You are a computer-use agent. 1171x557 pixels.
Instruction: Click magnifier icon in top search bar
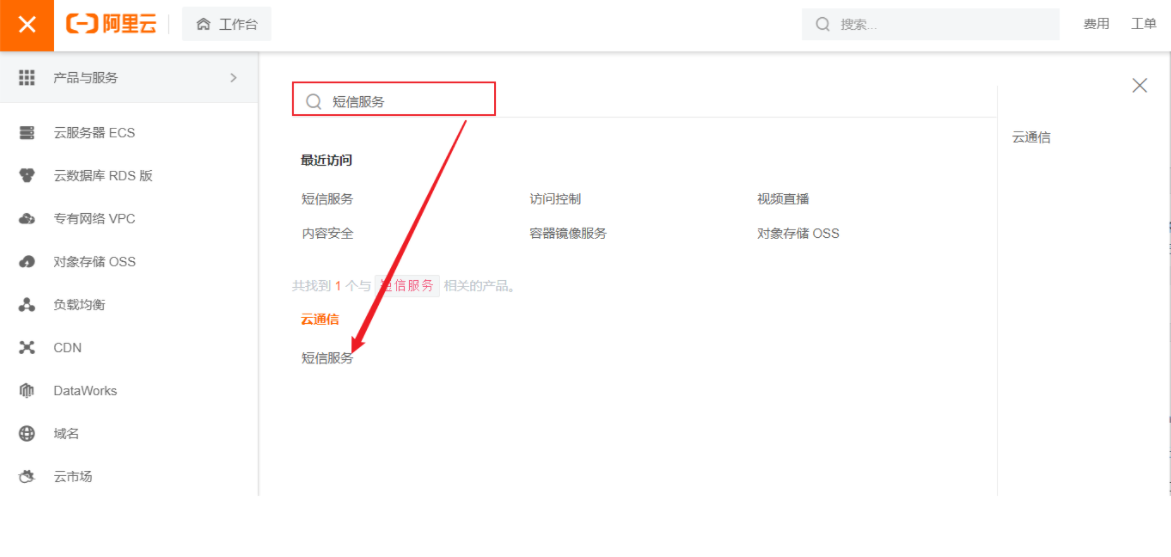click(822, 24)
